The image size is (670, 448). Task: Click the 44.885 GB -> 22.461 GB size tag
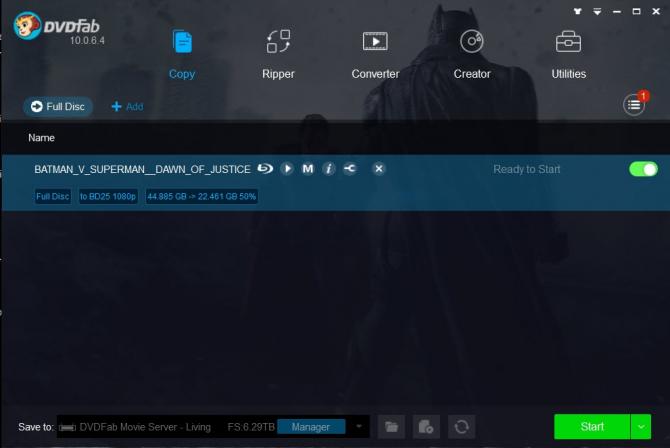tap(201, 197)
